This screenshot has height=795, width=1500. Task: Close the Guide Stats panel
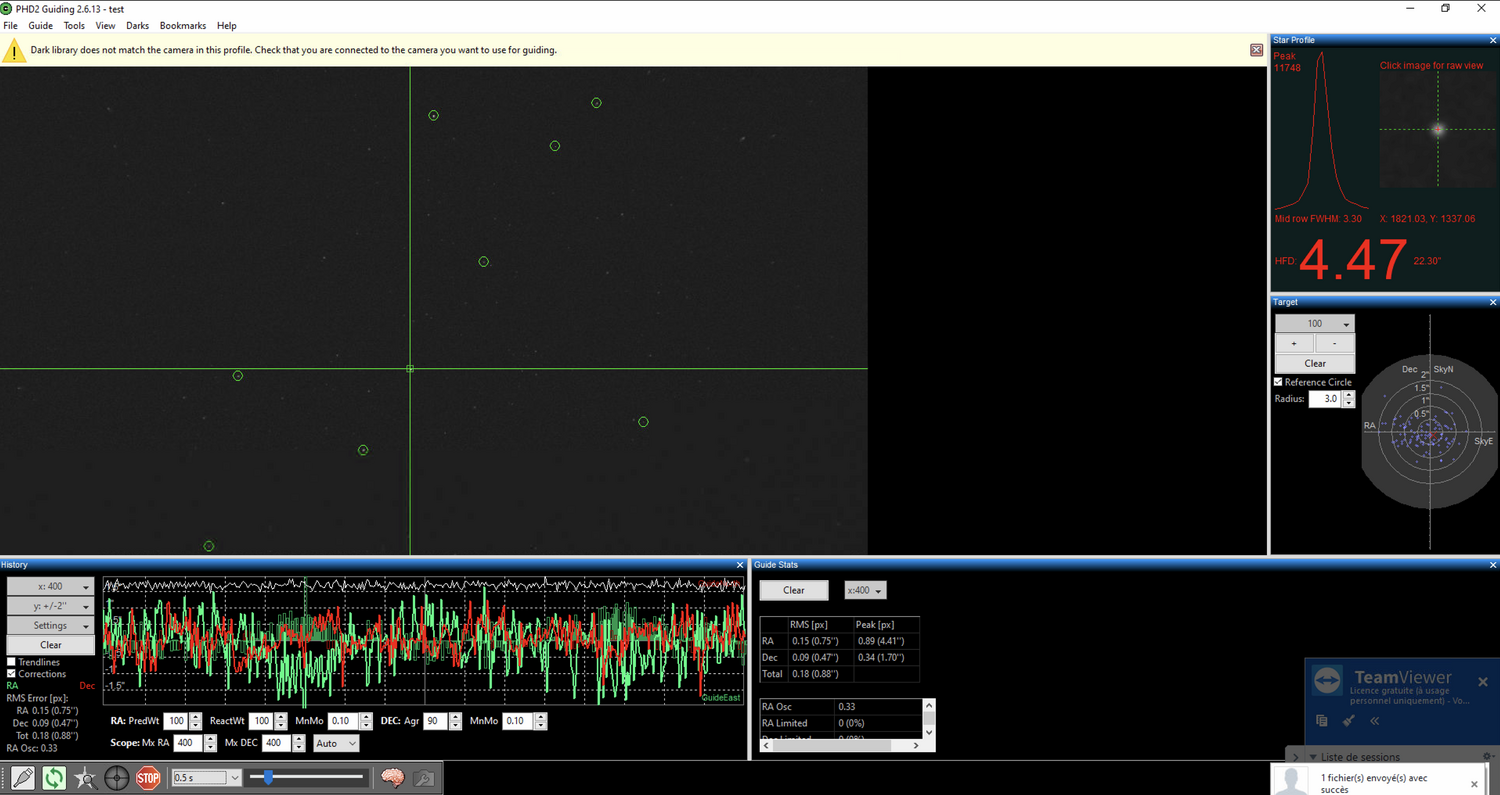(1491, 565)
